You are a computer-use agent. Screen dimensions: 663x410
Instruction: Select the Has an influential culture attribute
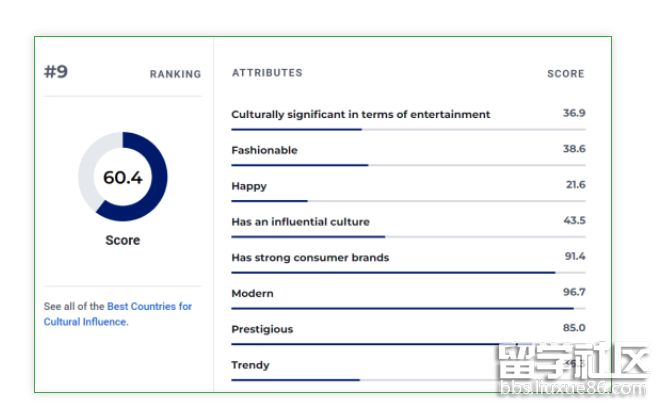[300, 222]
